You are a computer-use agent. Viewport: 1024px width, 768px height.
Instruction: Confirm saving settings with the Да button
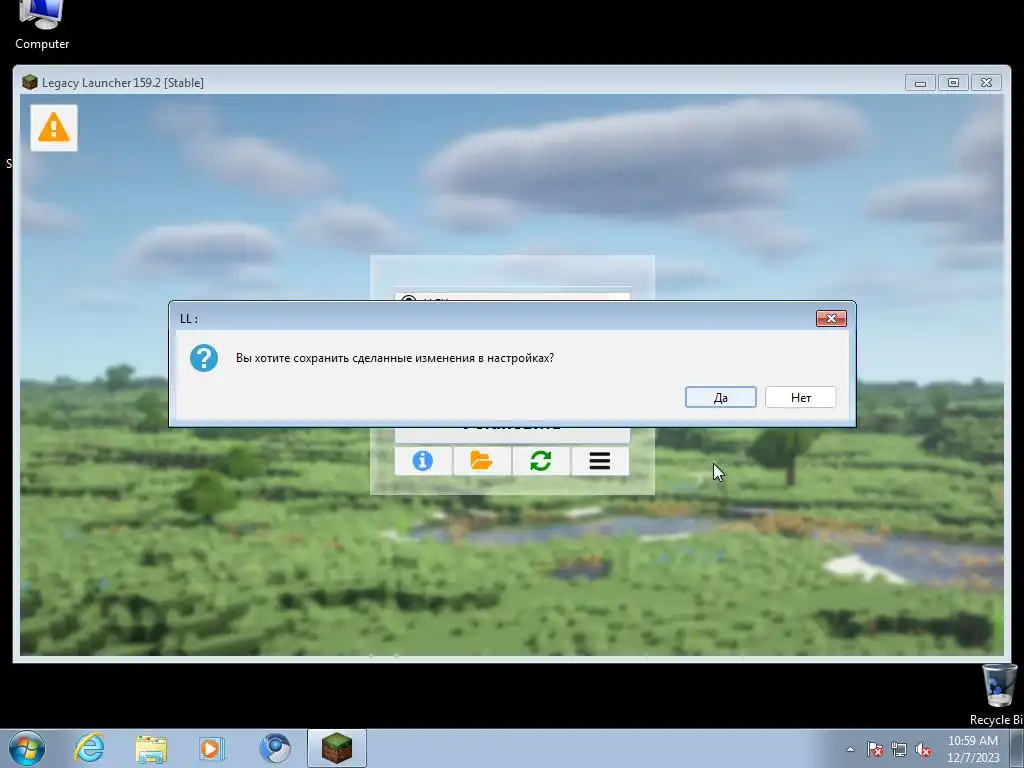pos(720,397)
